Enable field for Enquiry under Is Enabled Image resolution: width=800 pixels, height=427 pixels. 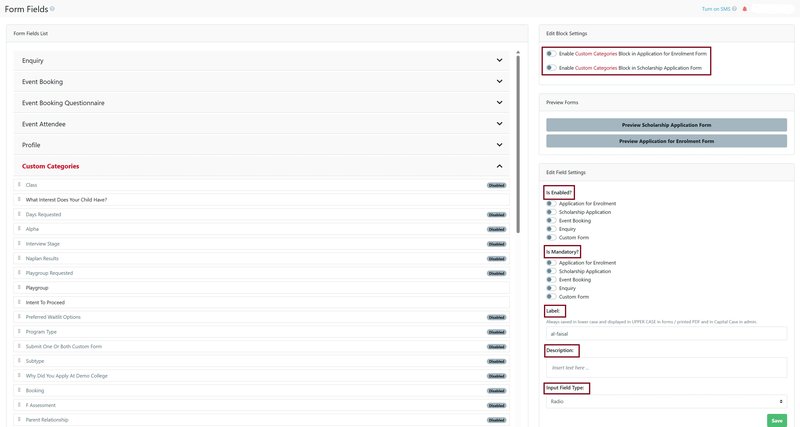coord(551,229)
